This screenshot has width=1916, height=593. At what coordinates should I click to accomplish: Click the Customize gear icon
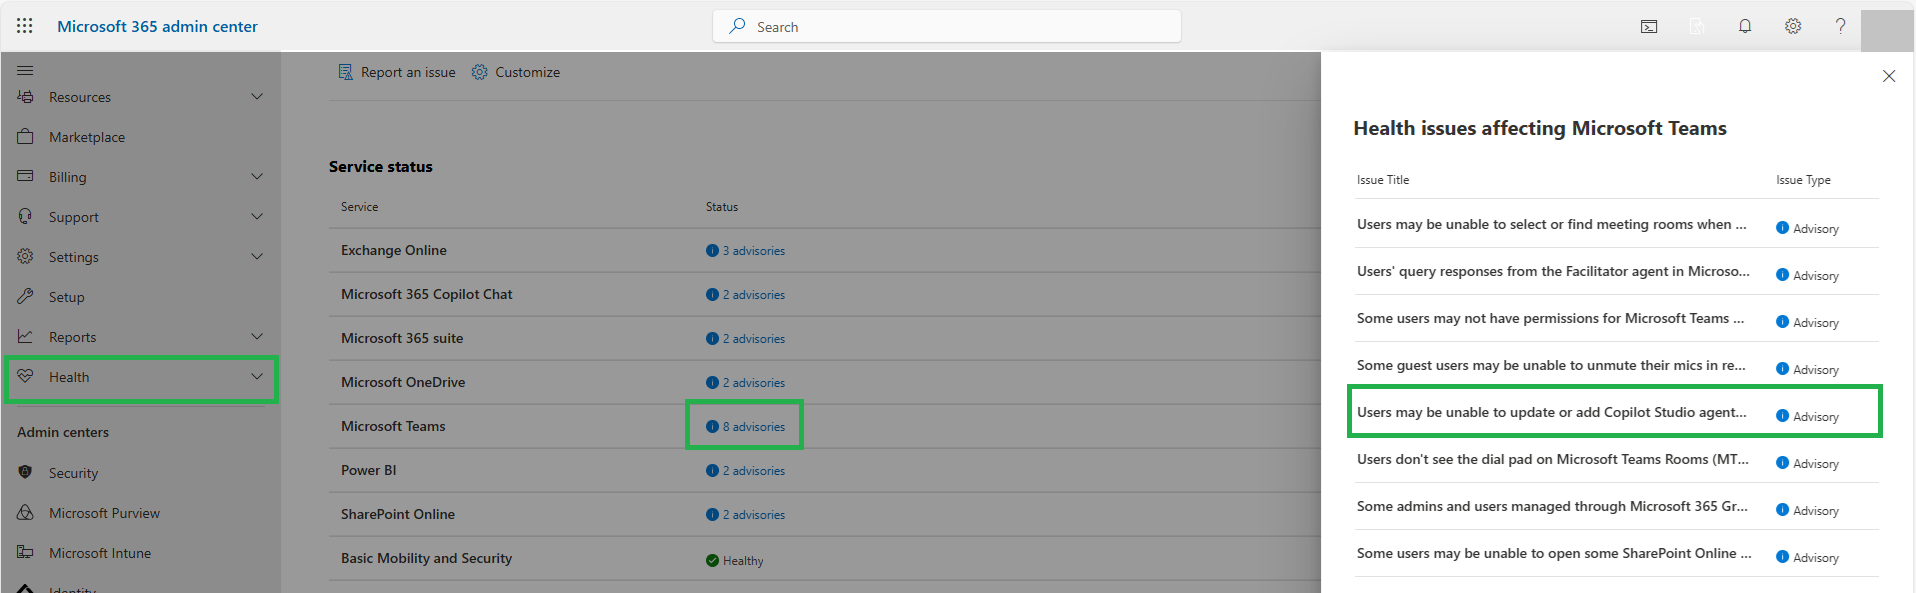480,72
